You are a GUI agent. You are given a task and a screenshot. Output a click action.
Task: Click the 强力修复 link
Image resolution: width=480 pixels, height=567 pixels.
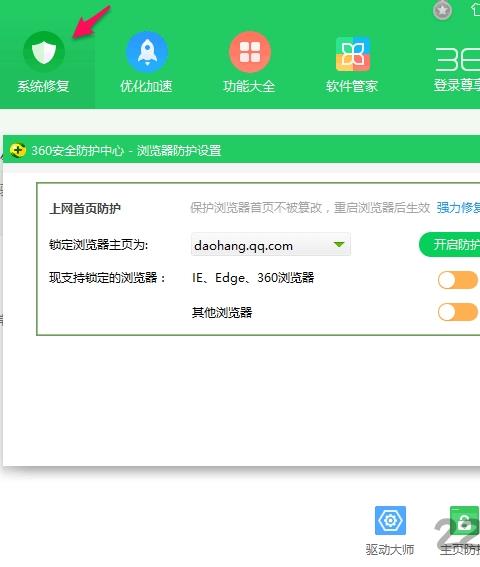pyautogui.click(x=458, y=208)
